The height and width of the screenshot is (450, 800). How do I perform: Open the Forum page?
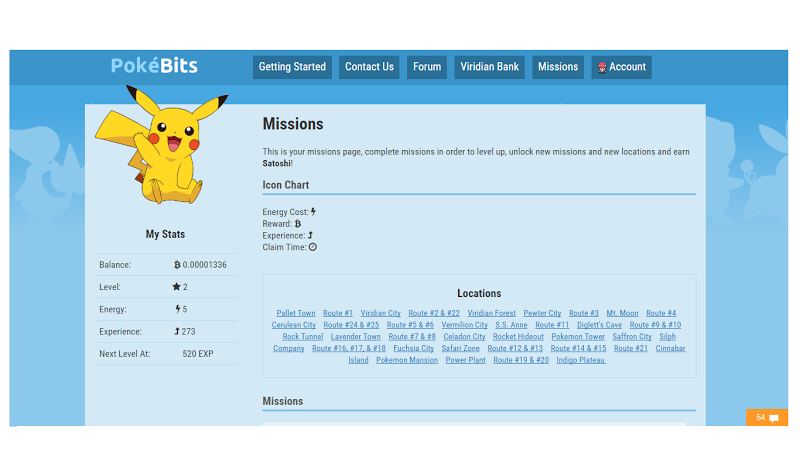pos(427,67)
